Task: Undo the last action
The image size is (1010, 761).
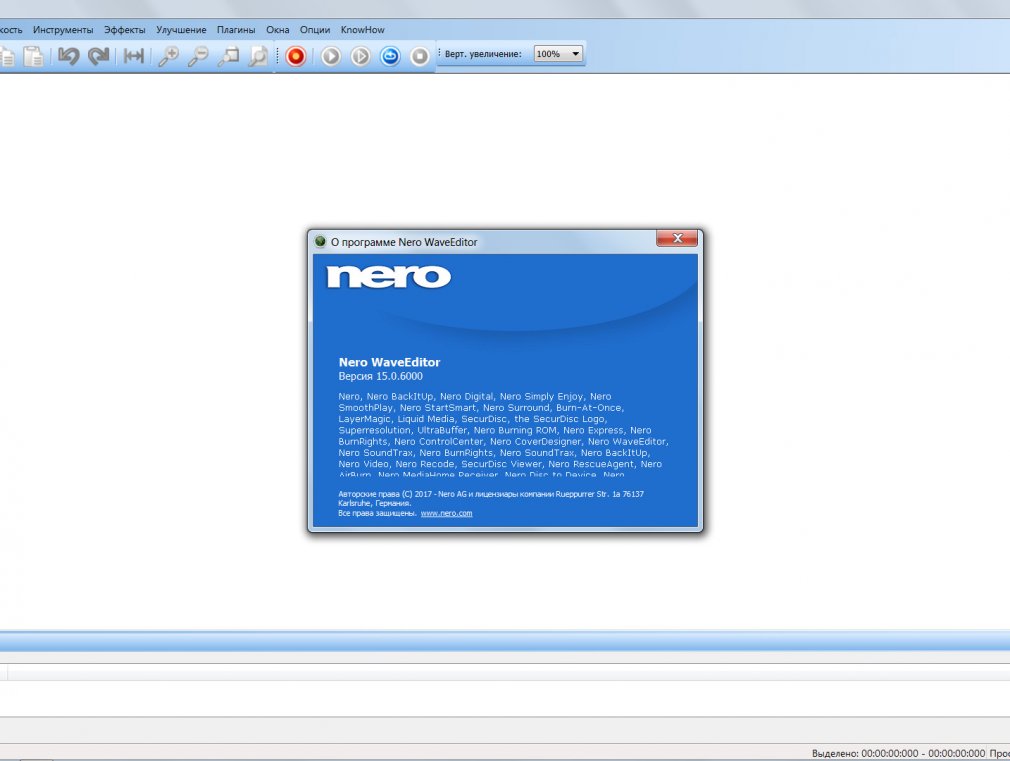Action: coord(68,56)
